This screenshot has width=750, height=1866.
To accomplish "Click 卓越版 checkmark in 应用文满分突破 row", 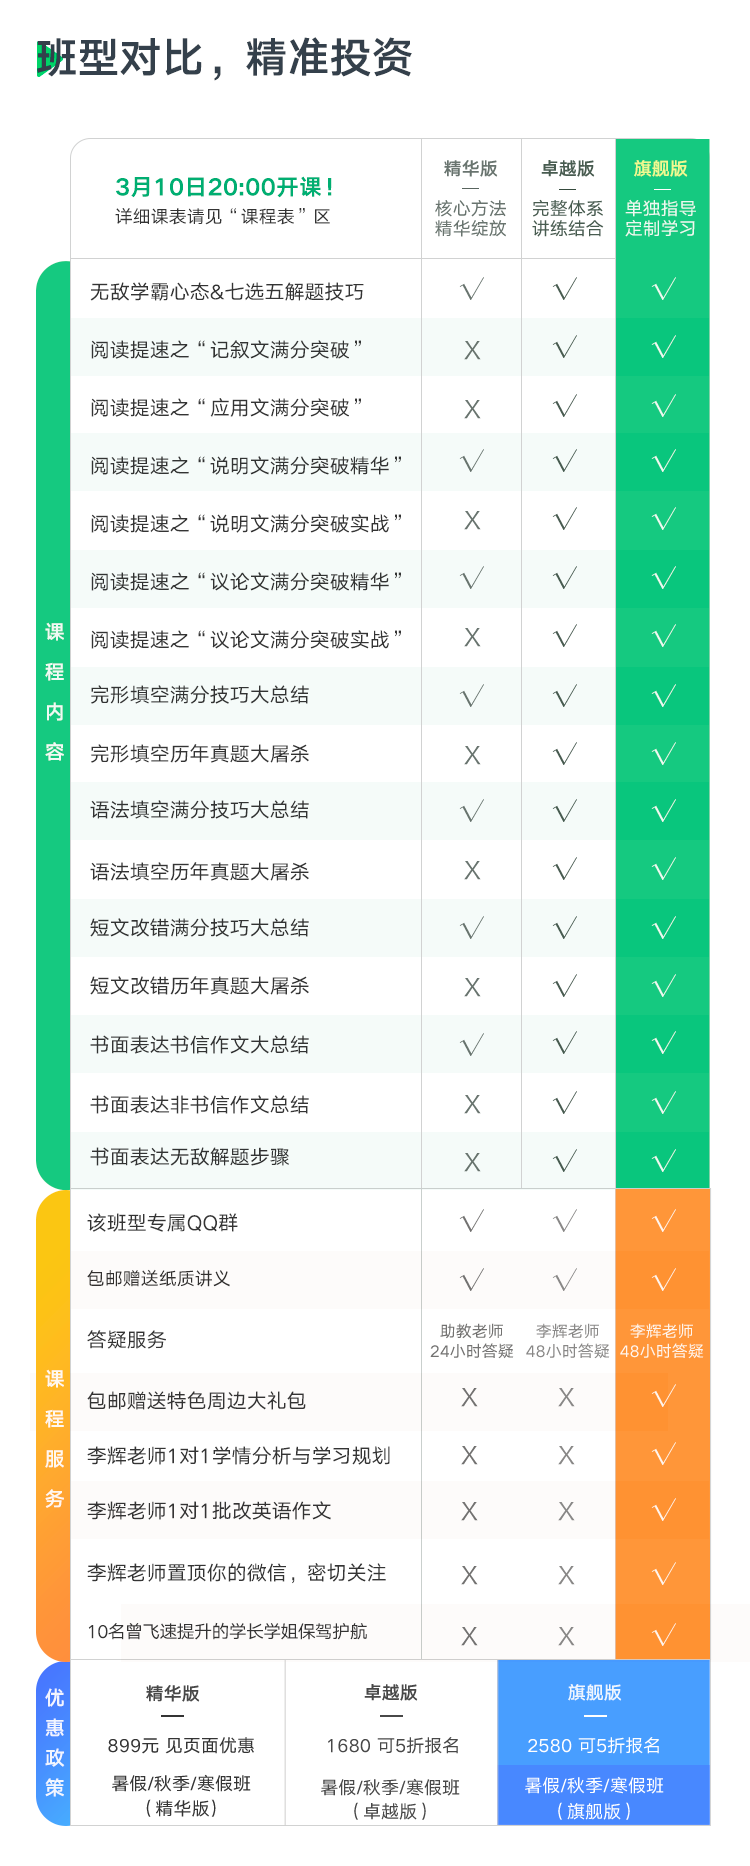I will [x=566, y=406].
